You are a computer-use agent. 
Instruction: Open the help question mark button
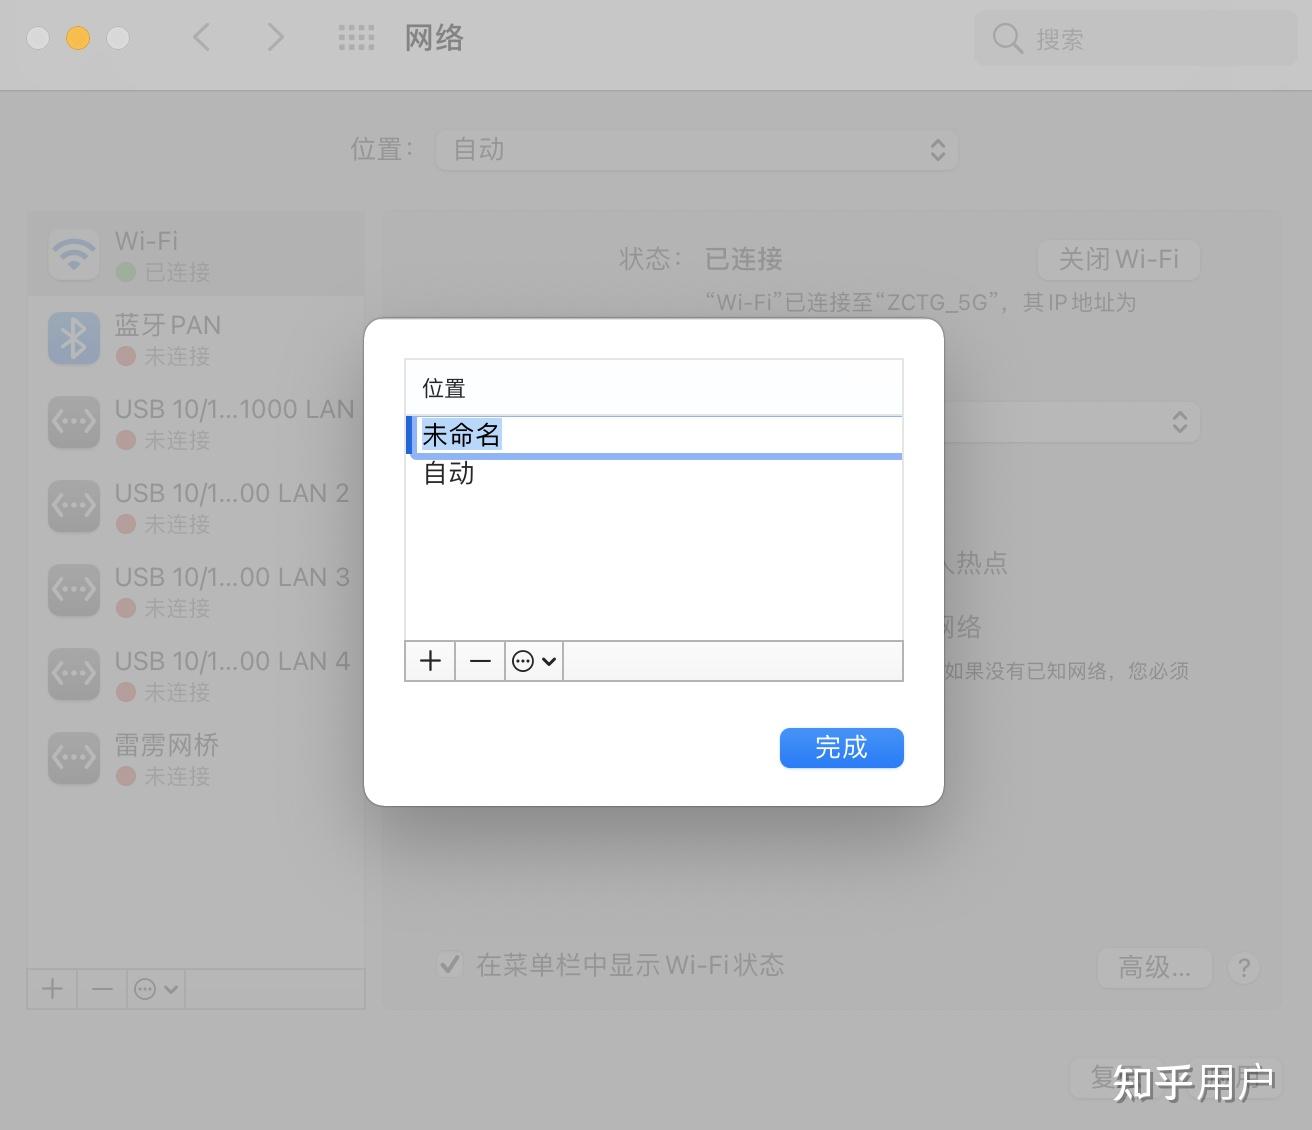1243,968
